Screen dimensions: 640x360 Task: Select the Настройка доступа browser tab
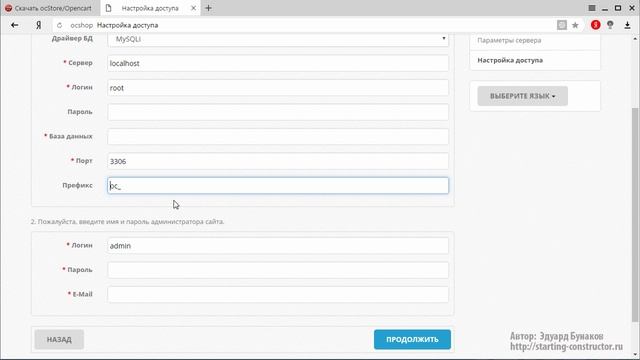[150, 8]
